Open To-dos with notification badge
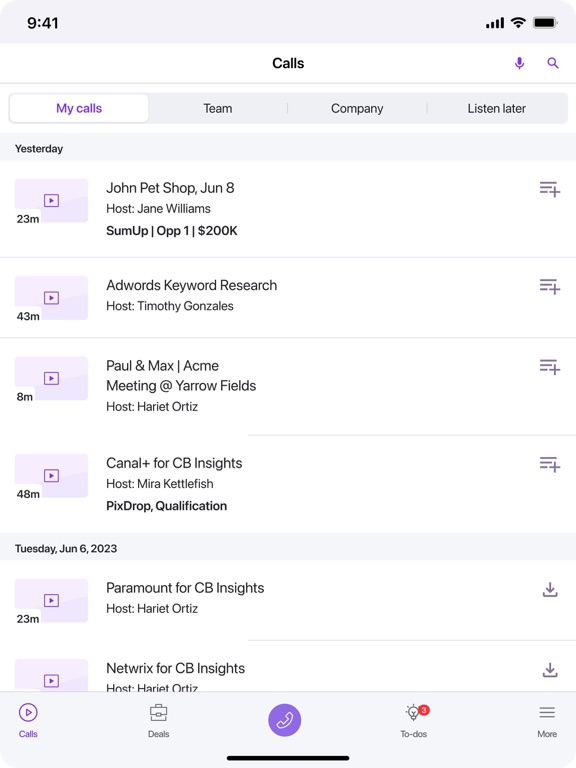Viewport: 576px width, 768px height. pyautogui.click(x=414, y=720)
